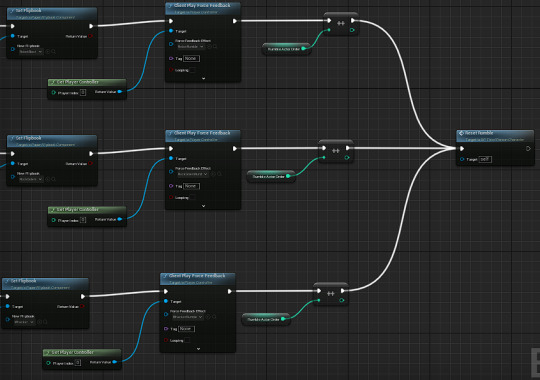Click exec input pin of top increment node
This screenshot has width=540, height=380.
(329, 21)
